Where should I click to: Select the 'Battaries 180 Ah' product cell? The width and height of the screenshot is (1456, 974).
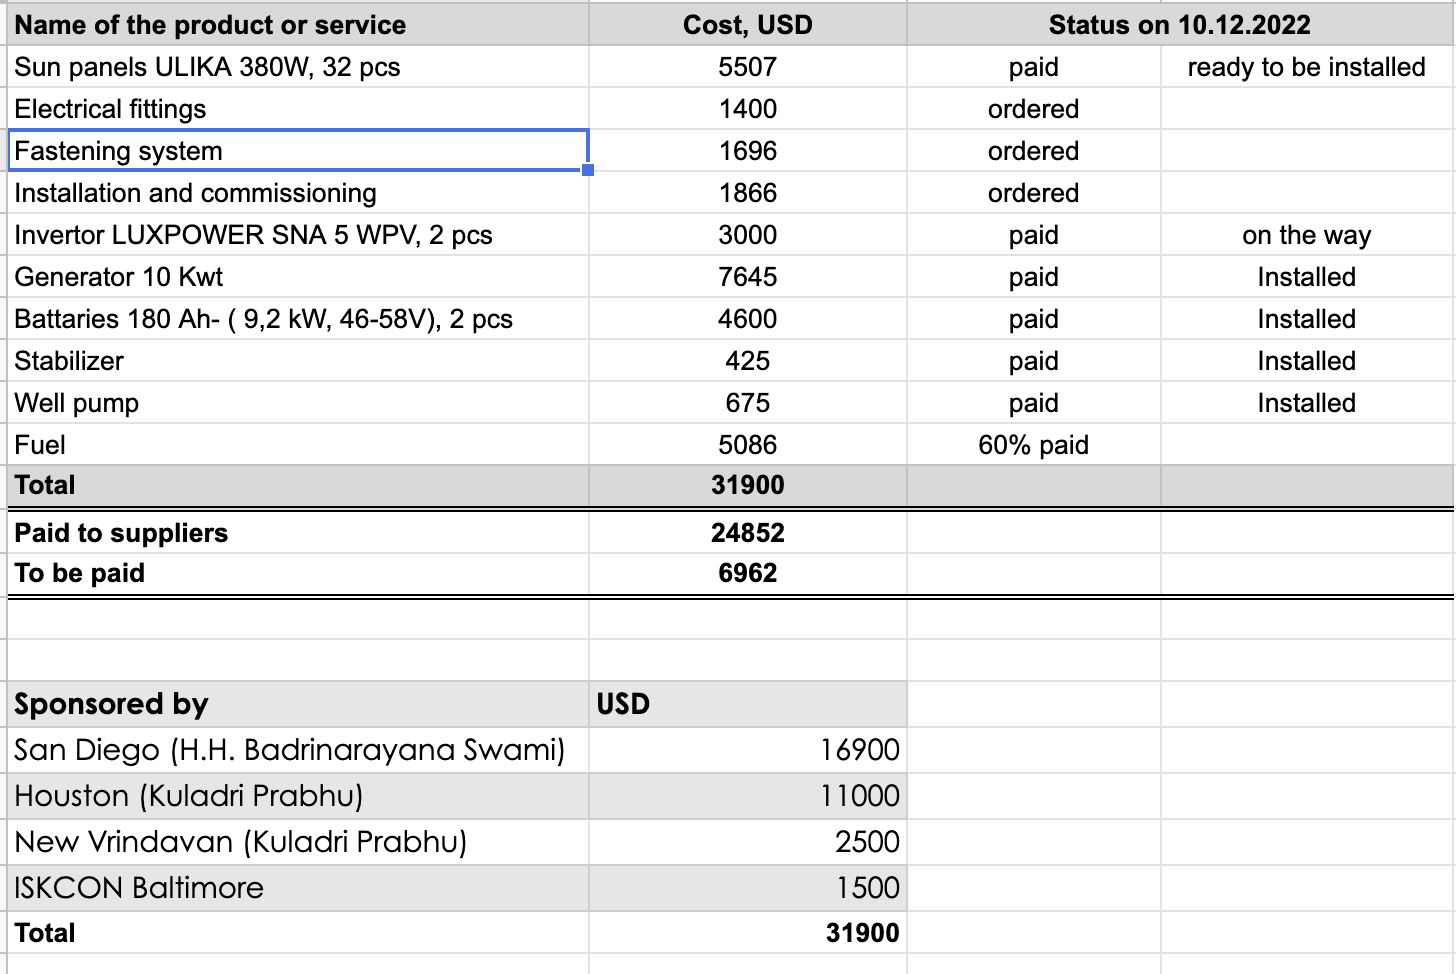click(298, 319)
